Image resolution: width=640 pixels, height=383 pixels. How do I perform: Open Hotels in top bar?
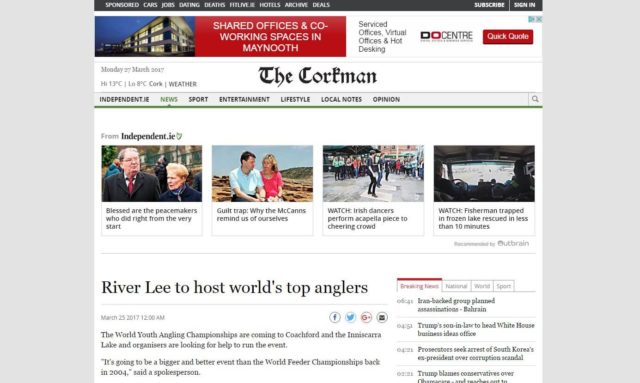[270, 5]
